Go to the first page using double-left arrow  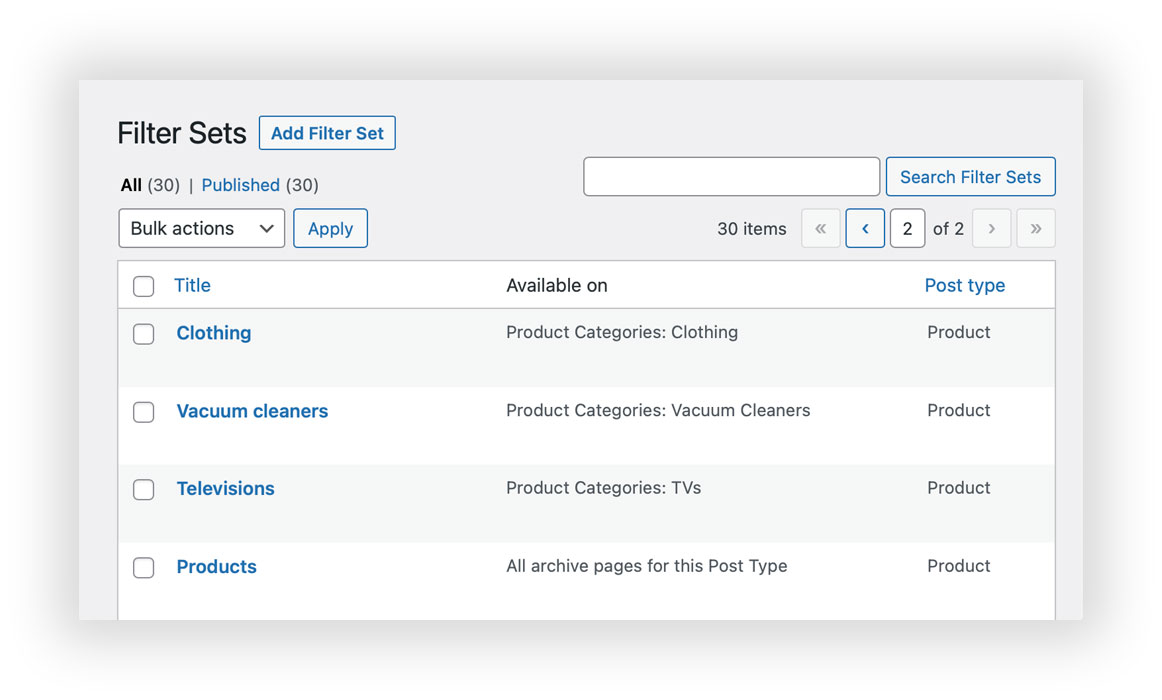pyautogui.click(x=820, y=228)
